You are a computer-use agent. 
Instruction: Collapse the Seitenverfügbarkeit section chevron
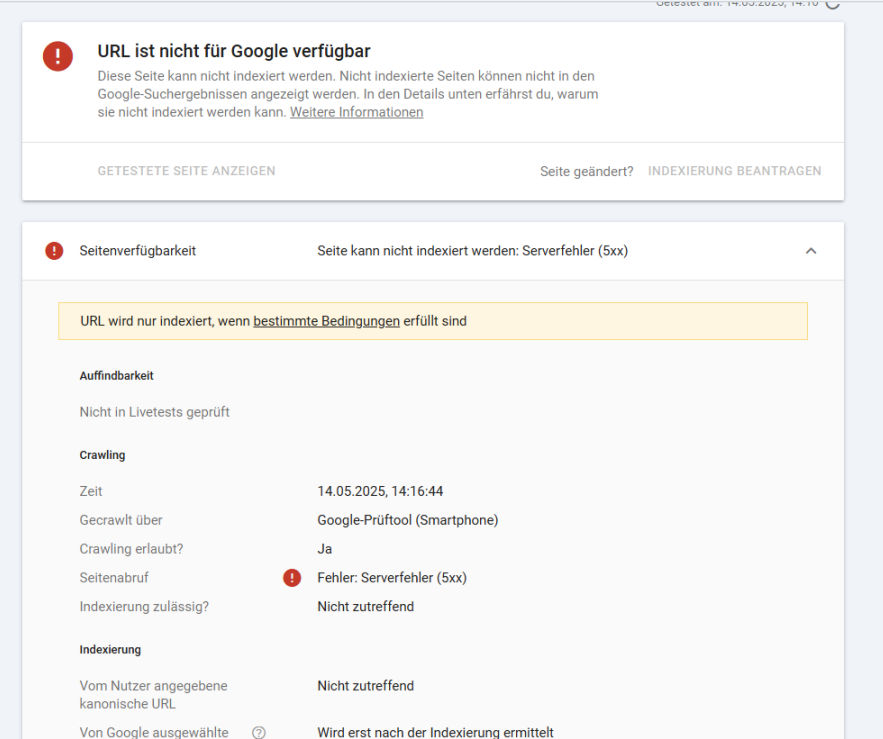coord(811,251)
